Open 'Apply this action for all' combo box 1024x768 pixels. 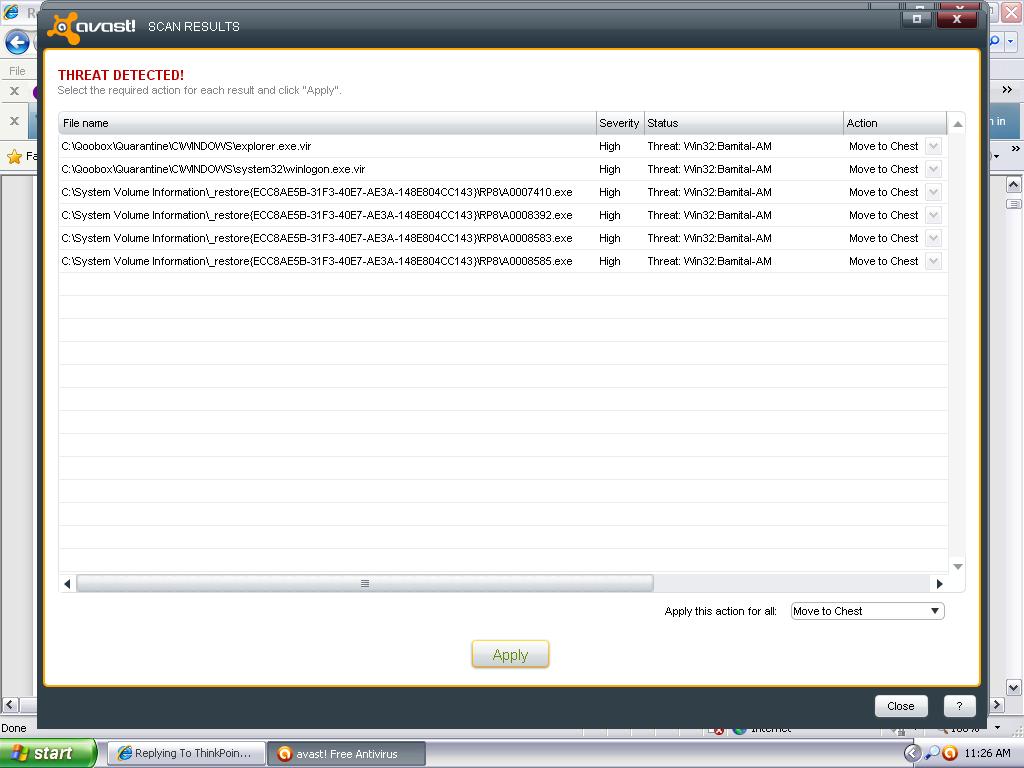867,611
